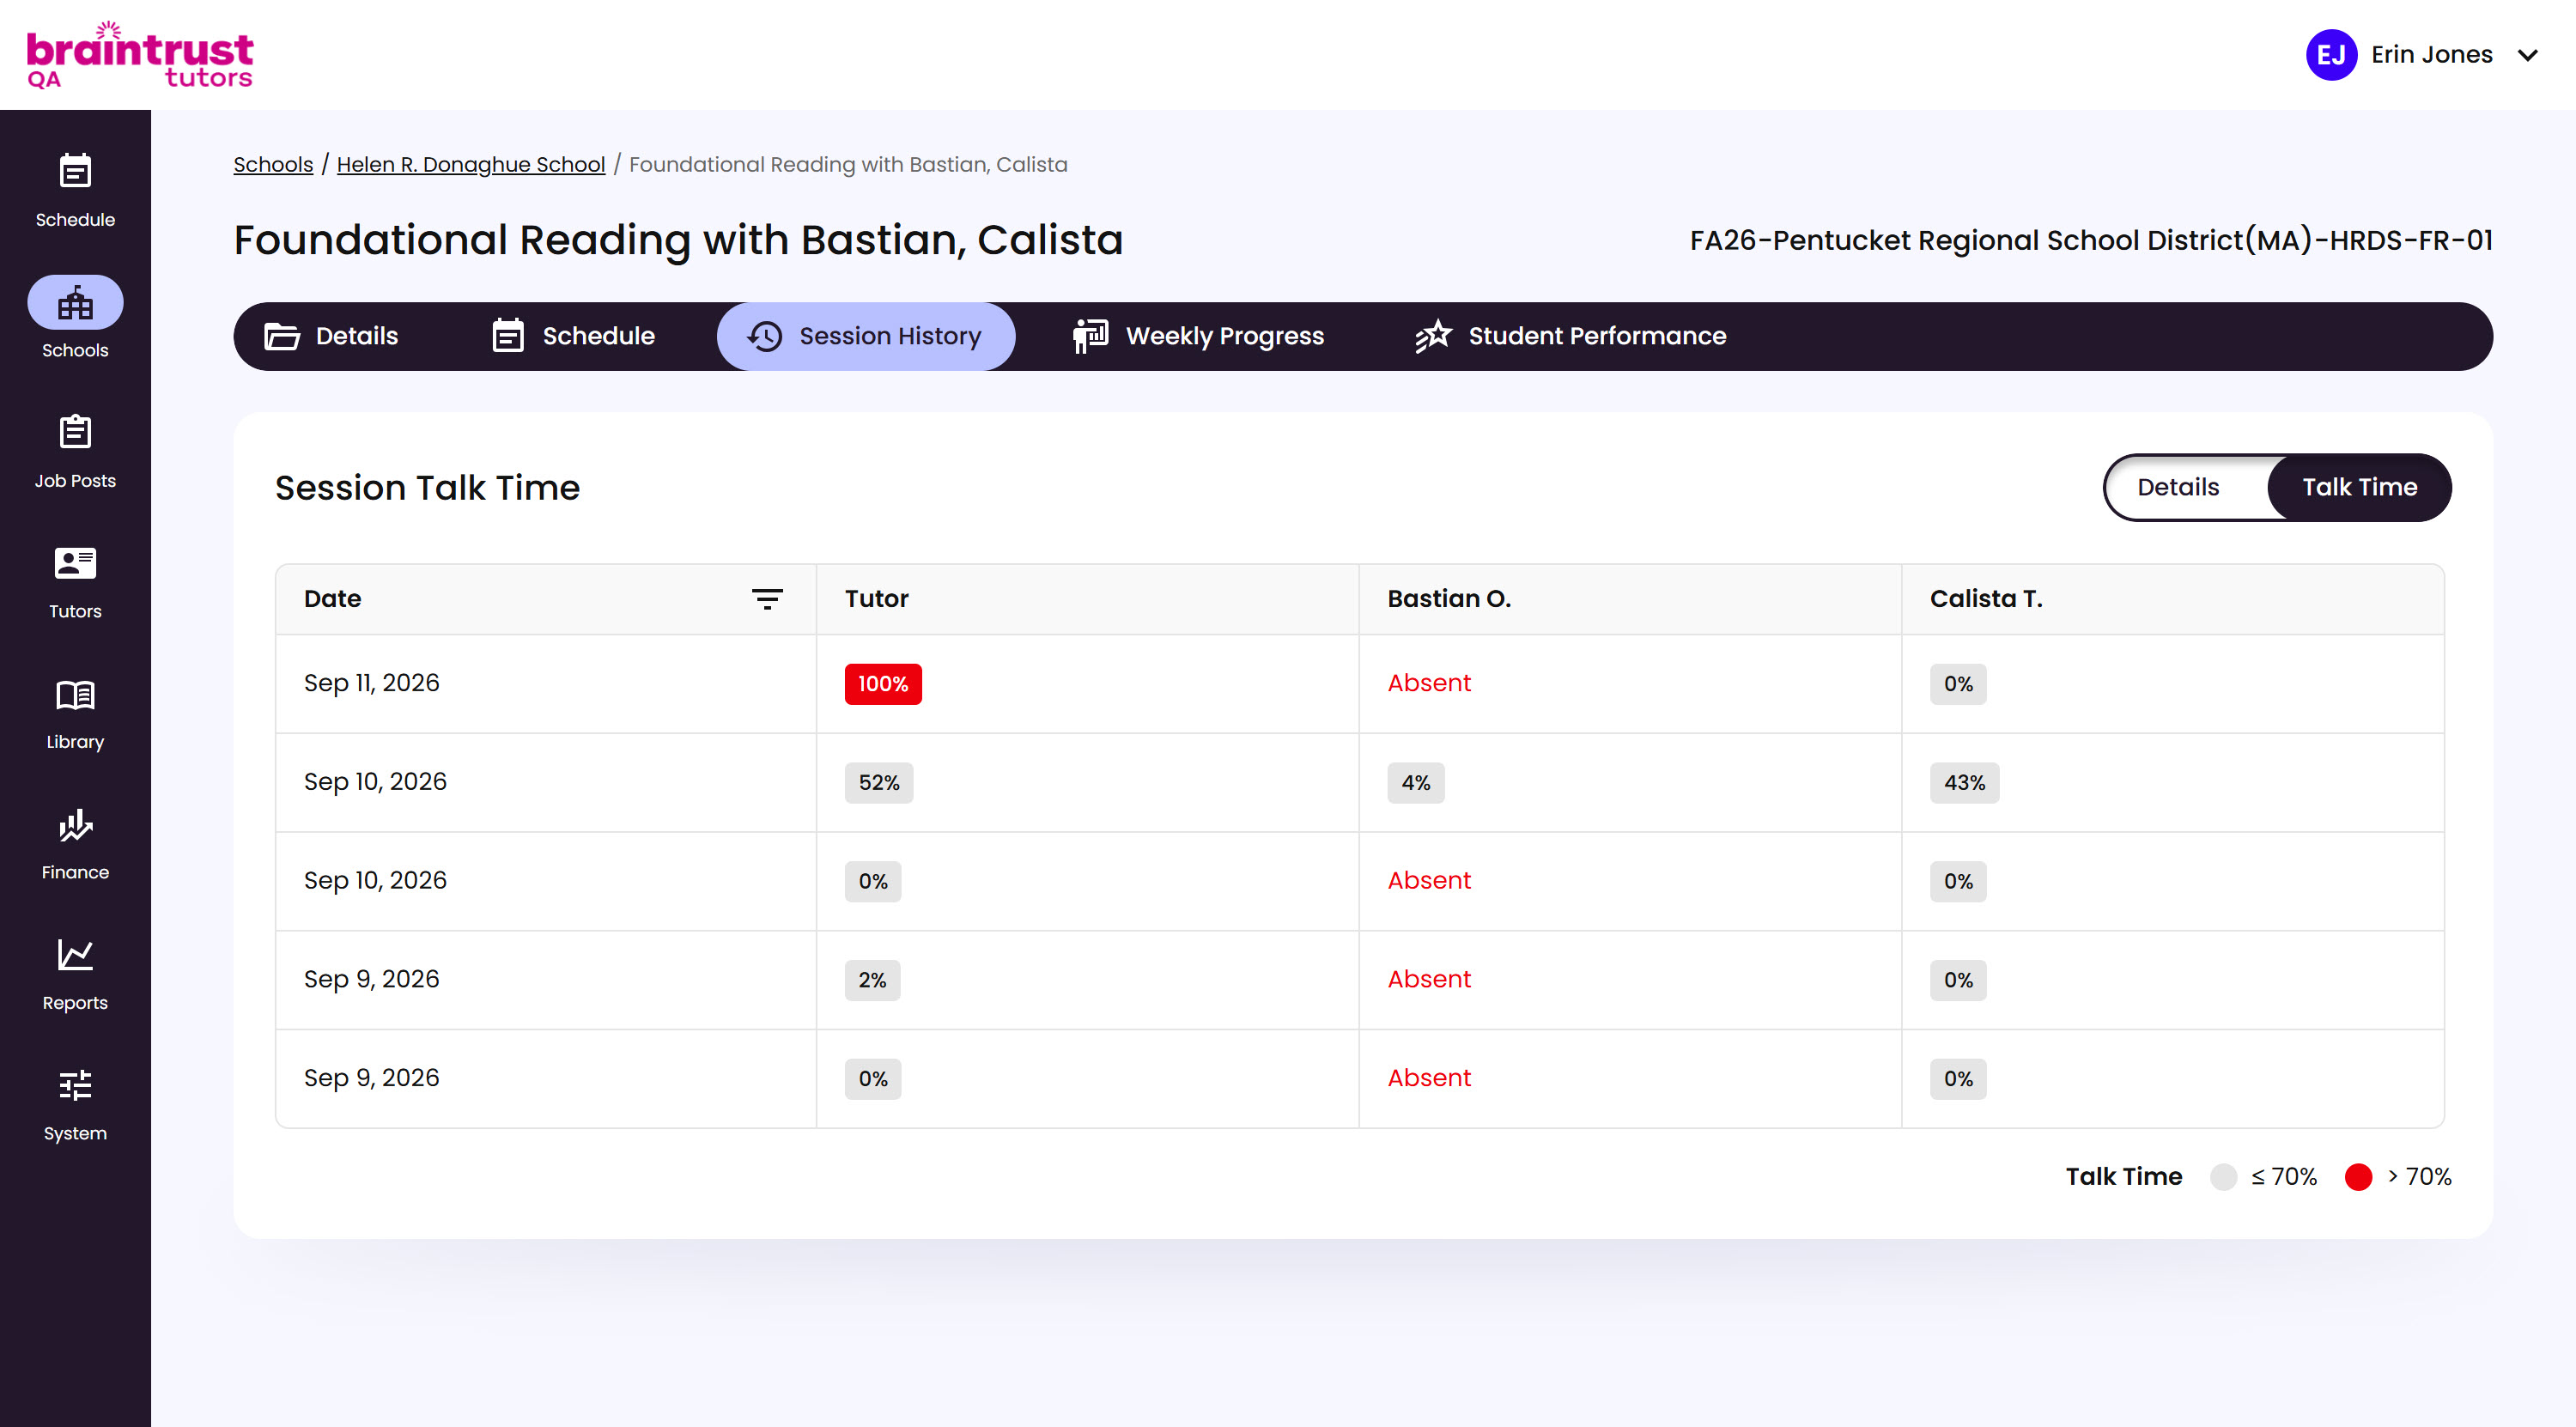Open Reports in the sidebar
2576x1427 pixels.
pyautogui.click(x=75, y=974)
